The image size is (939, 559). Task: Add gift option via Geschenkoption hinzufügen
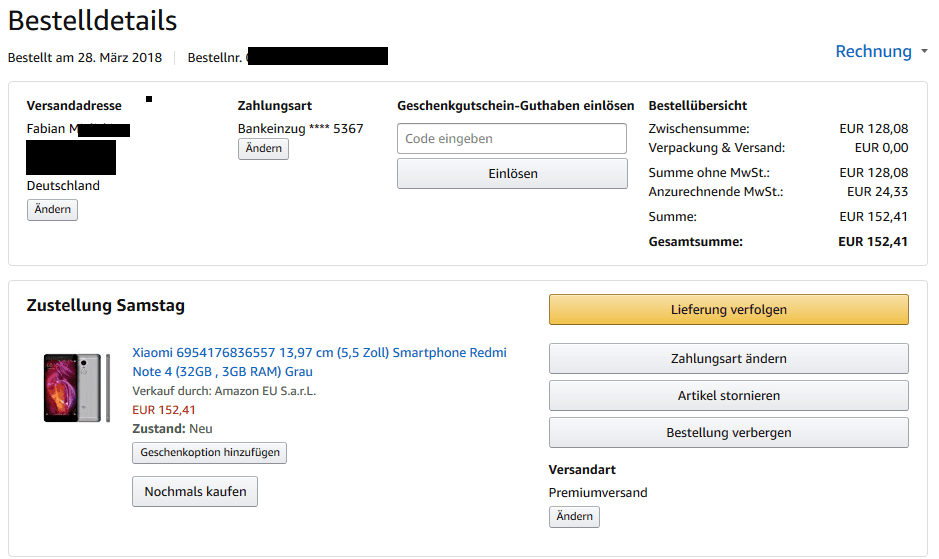coord(210,453)
